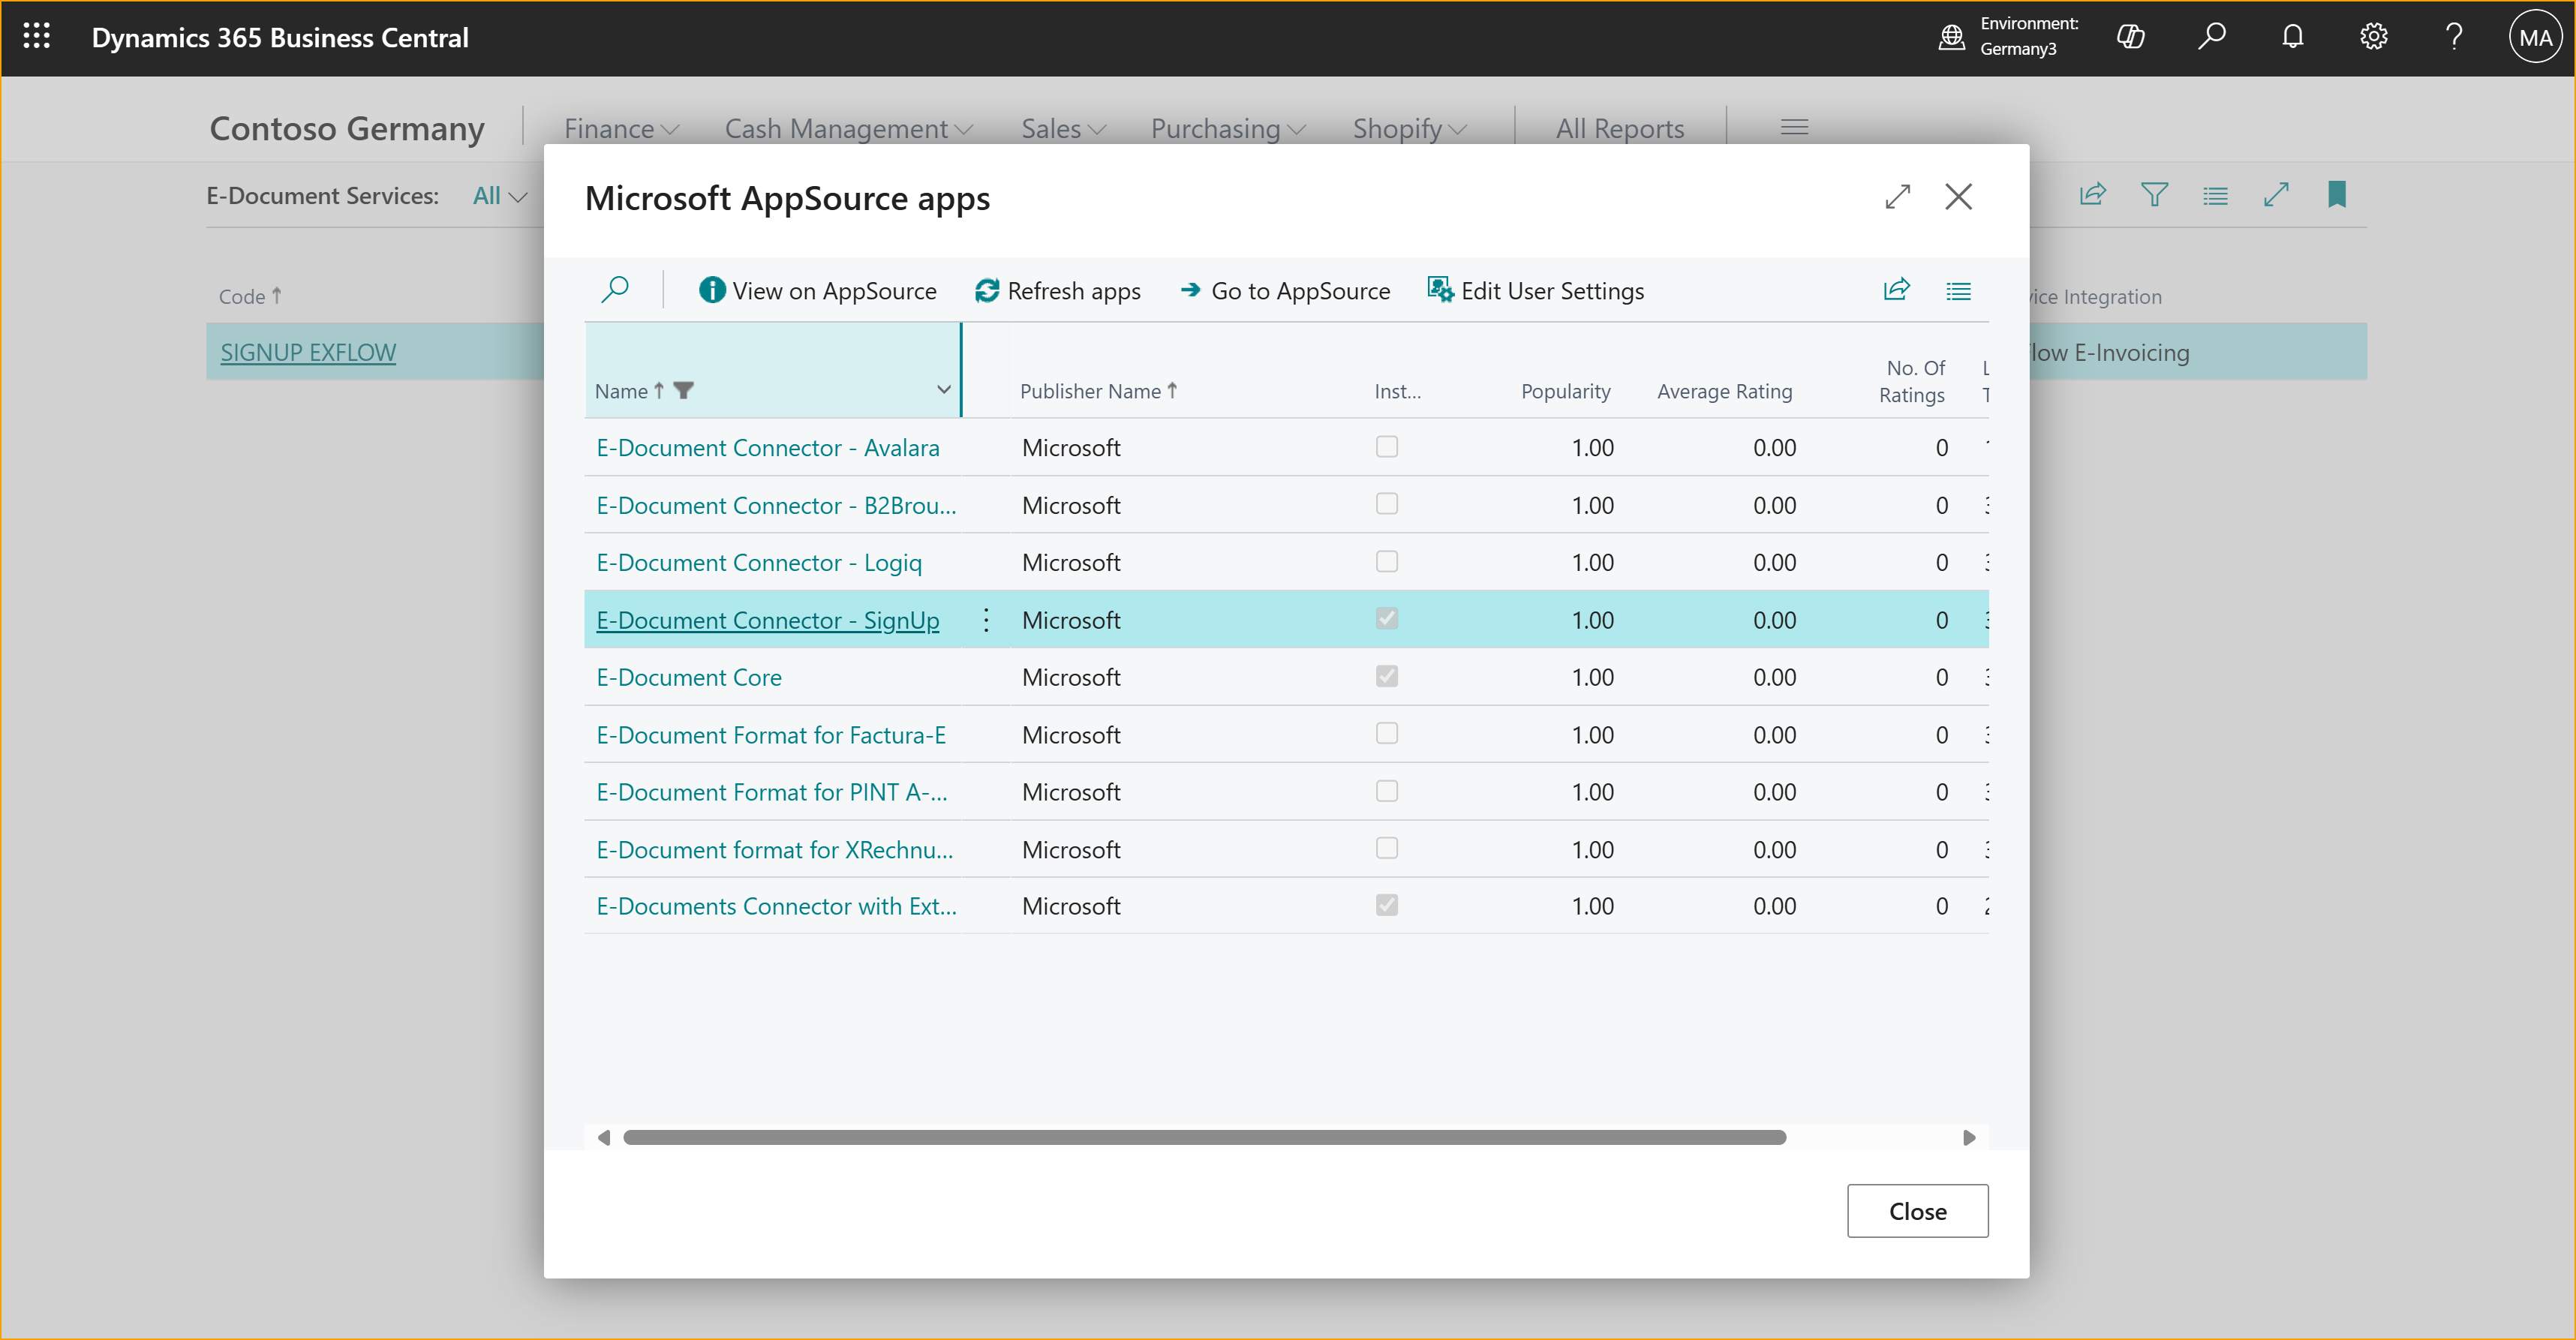2576x1340 pixels.
Task: Open Copilot from the top bar
Action: click(x=2132, y=37)
